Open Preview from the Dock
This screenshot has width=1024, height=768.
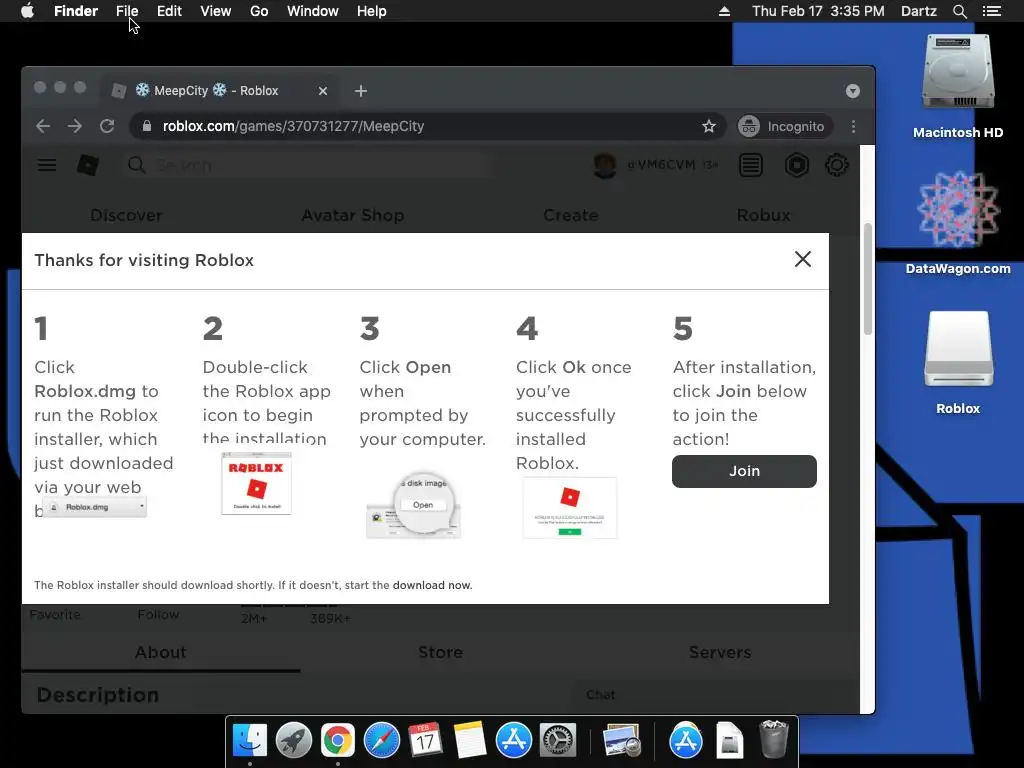[x=622, y=741]
